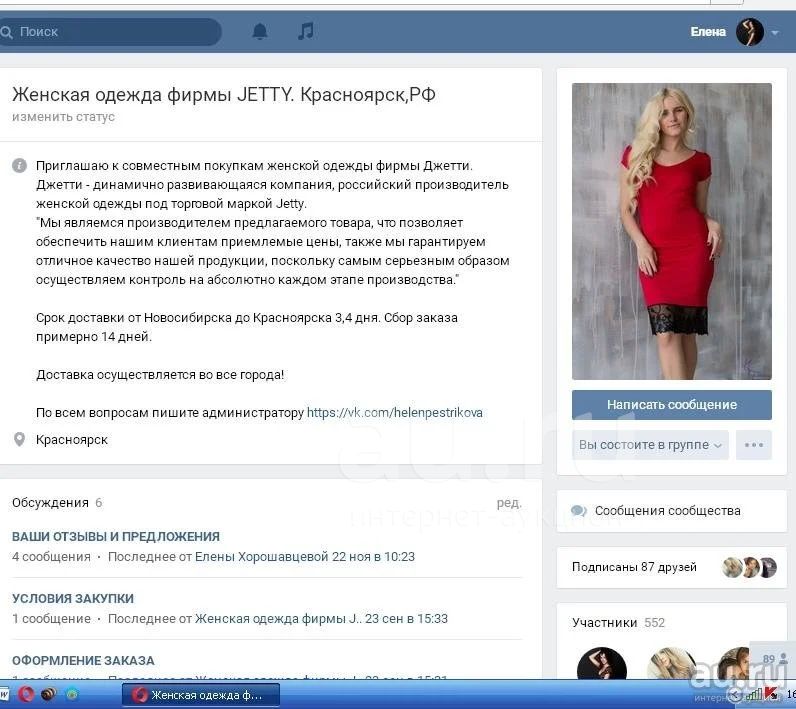This screenshot has height=709, width=796.
Task: Open Участники 552 members list
Action: coord(618,623)
